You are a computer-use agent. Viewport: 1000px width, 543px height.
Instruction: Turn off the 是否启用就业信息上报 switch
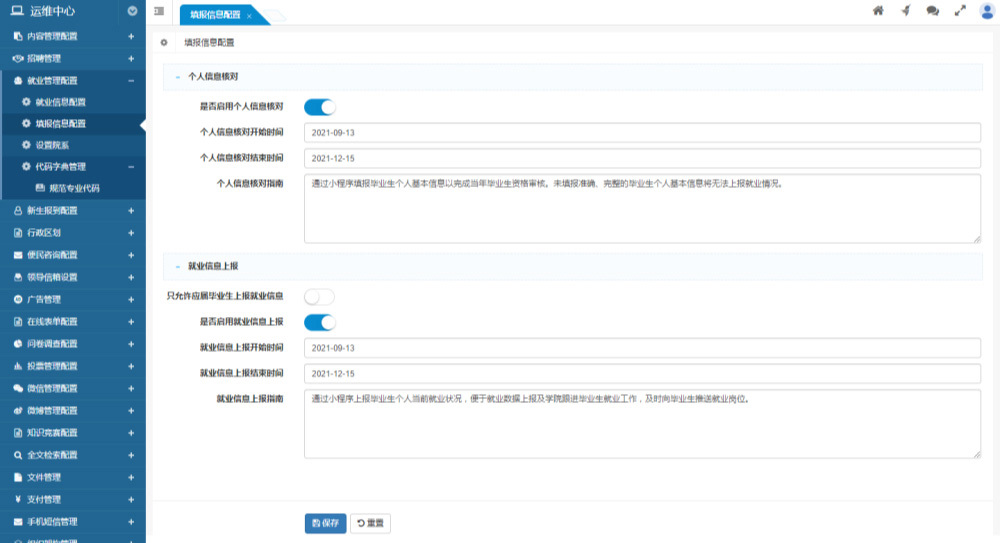pos(319,322)
